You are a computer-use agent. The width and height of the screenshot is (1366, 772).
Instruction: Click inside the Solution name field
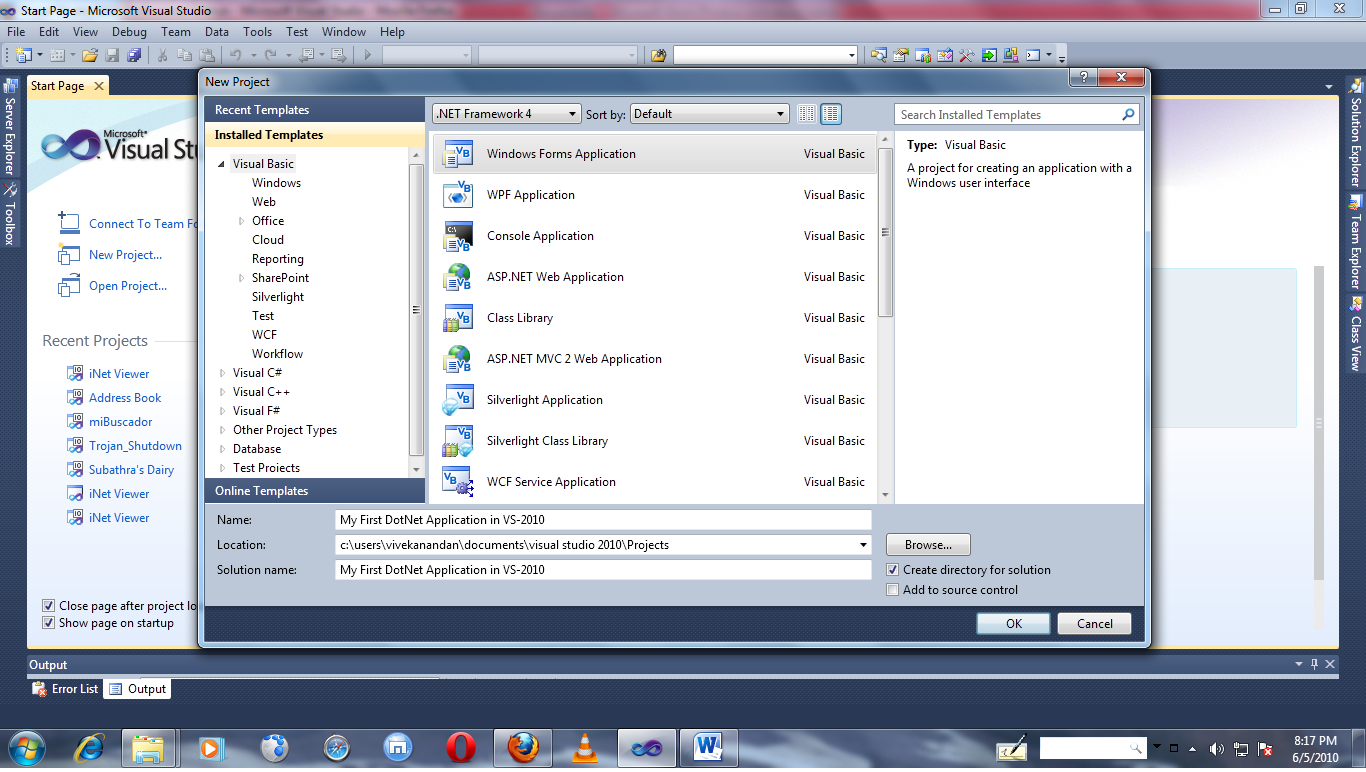tap(600, 569)
